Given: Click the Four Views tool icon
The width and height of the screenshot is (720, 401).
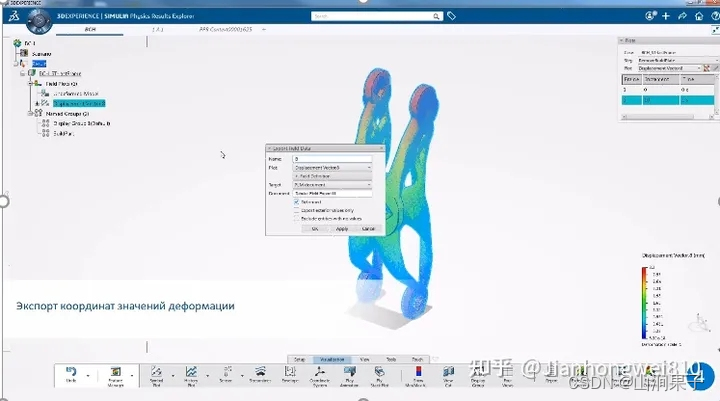Looking at the screenshot, I should [x=507, y=376].
